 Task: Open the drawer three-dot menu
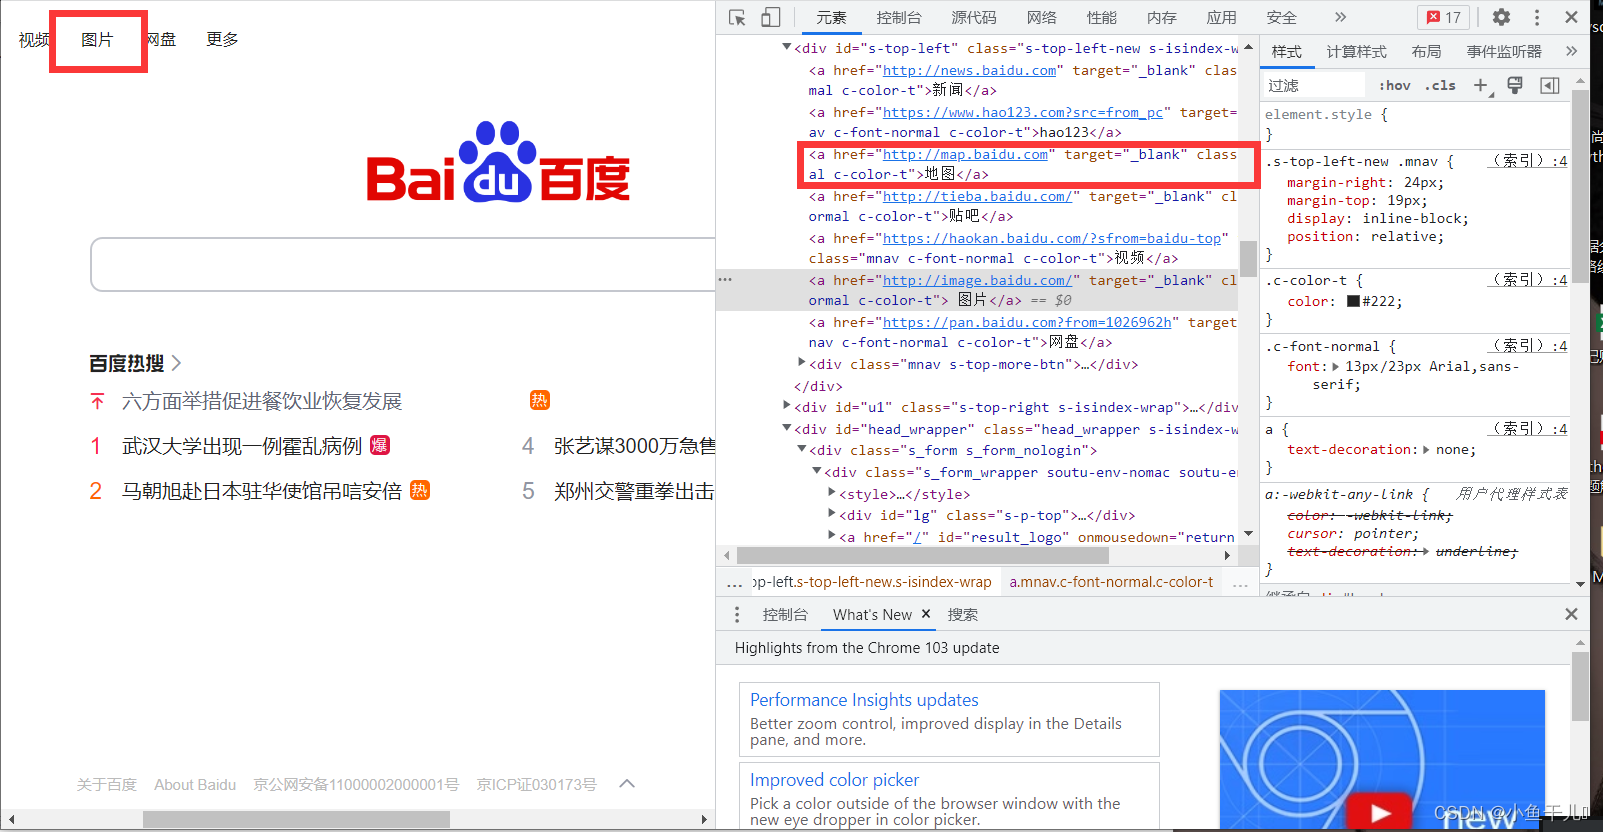[737, 614]
